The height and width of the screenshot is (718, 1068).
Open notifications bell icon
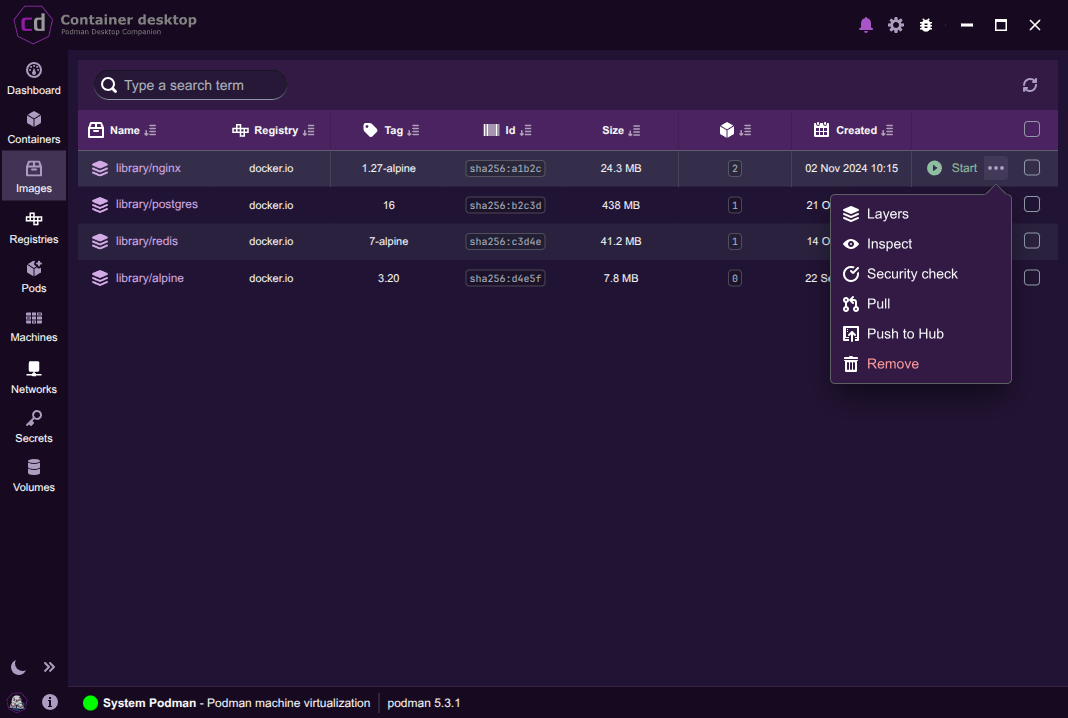click(x=866, y=25)
